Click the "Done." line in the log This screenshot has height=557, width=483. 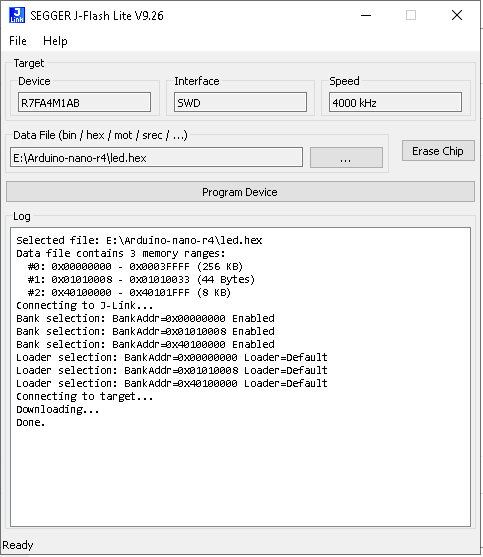coord(31,422)
